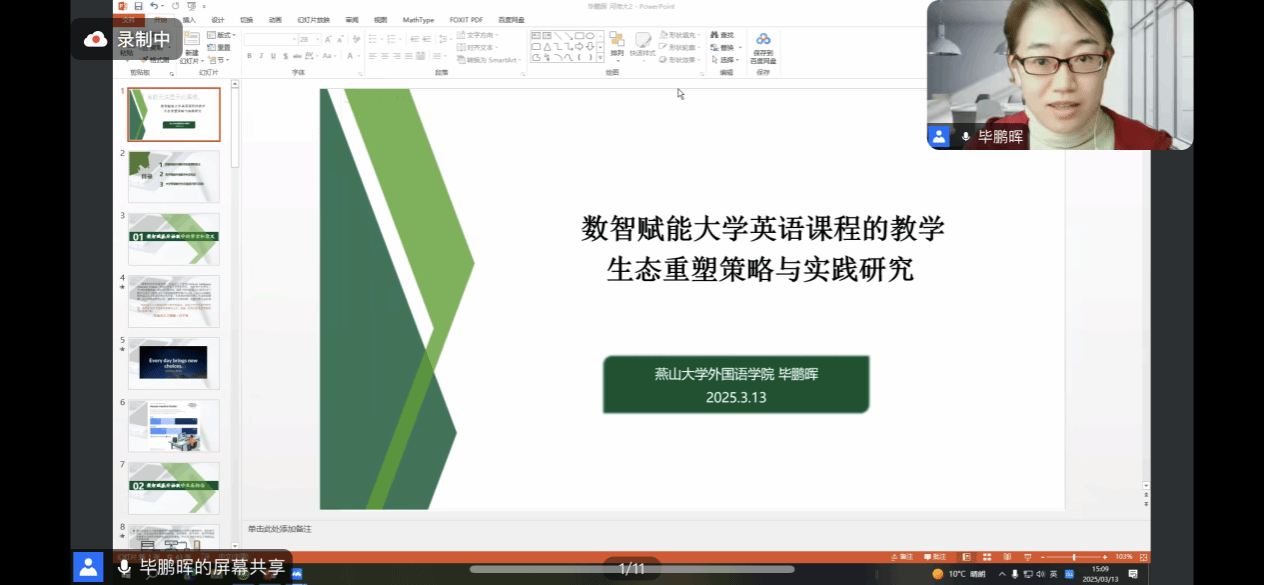The width and height of the screenshot is (1264, 585).
Task: Click the New Slide icon
Action: coord(191,45)
